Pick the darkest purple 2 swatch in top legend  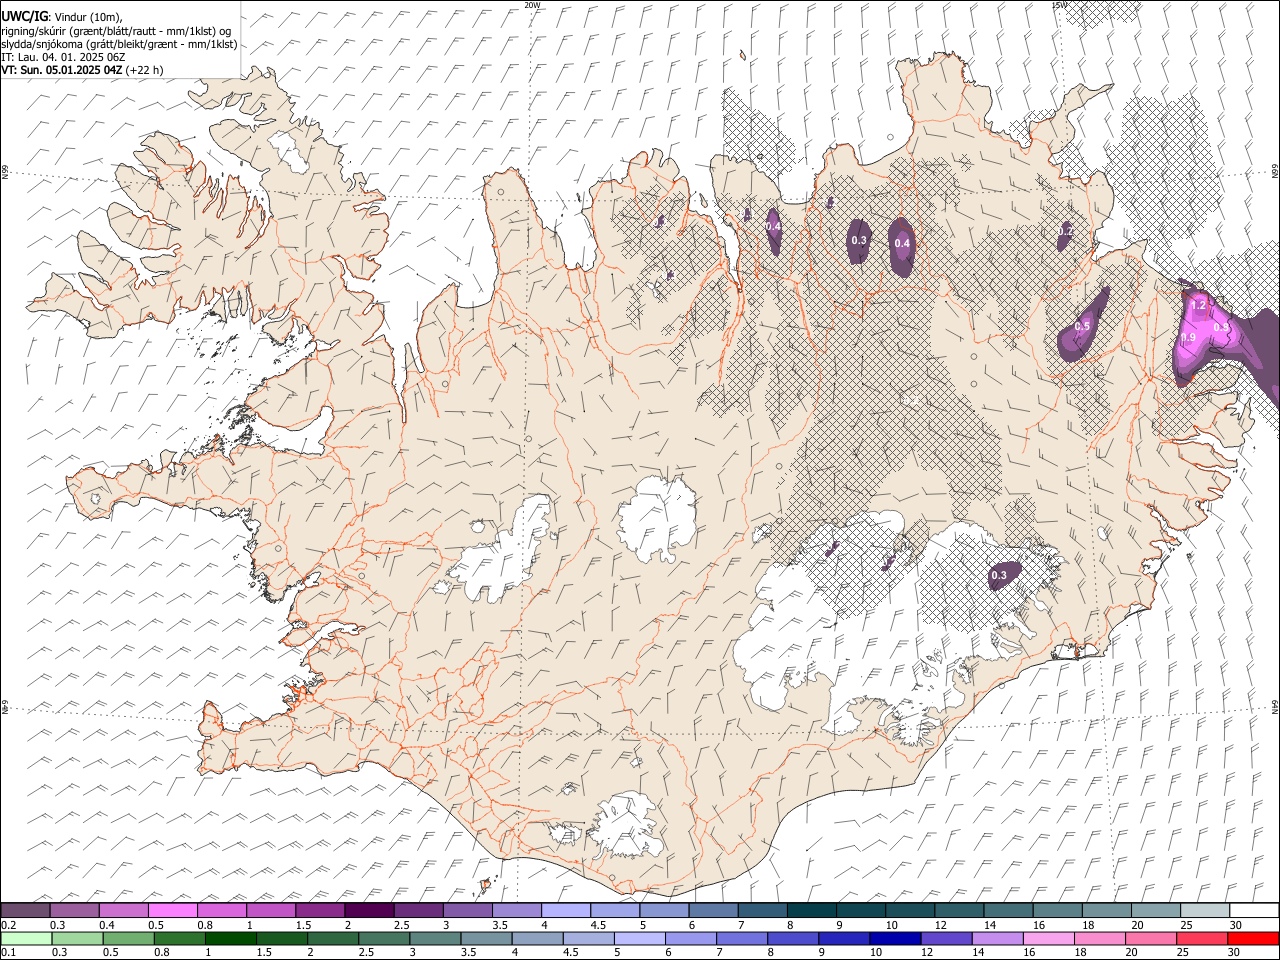[369, 911]
